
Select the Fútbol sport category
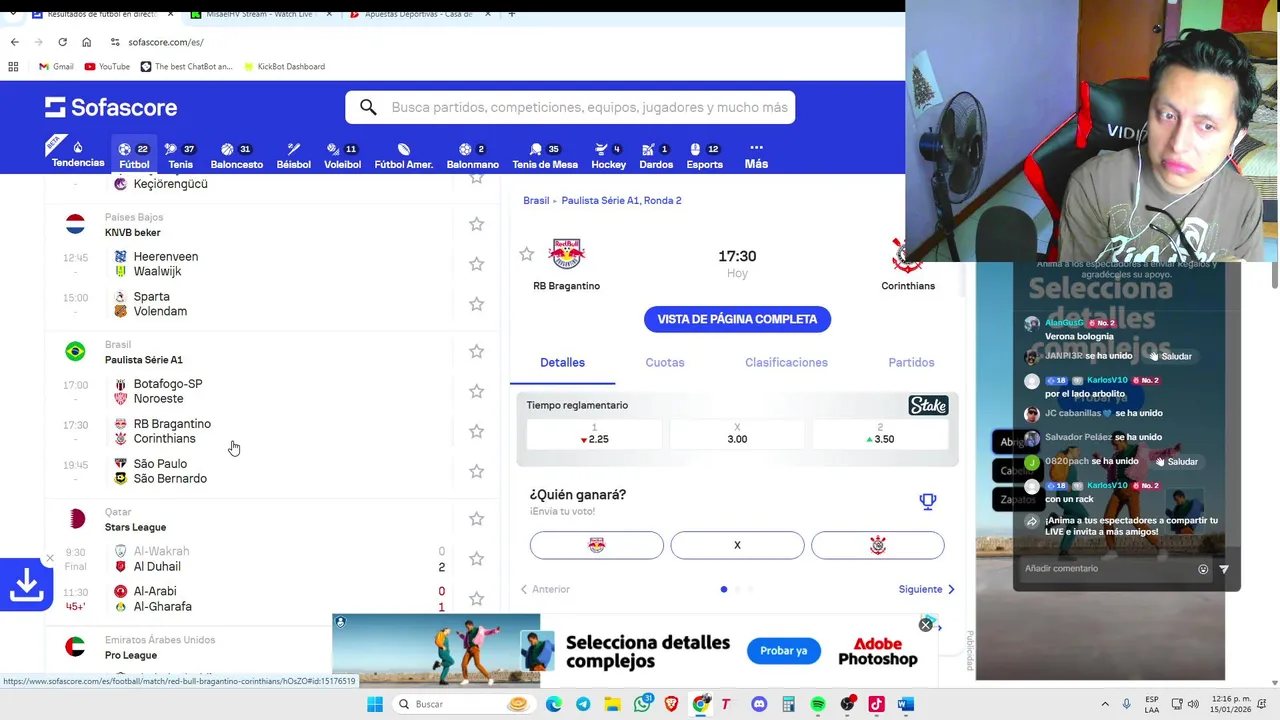click(x=134, y=155)
